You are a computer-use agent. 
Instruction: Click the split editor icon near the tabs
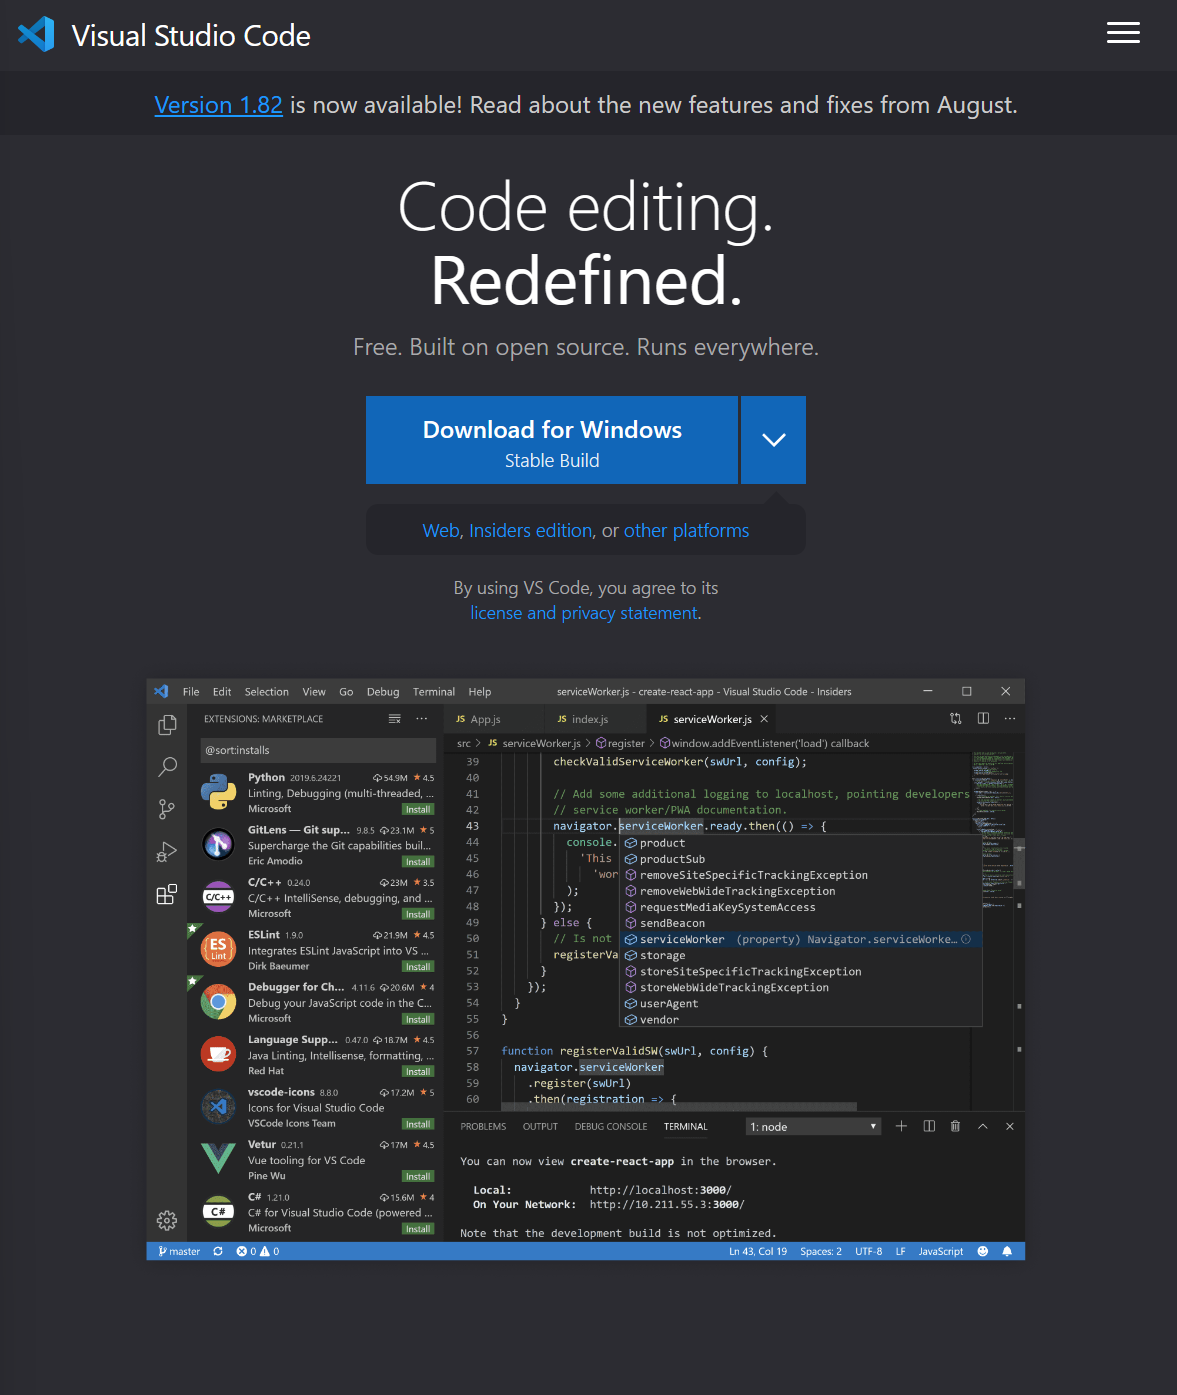(983, 718)
